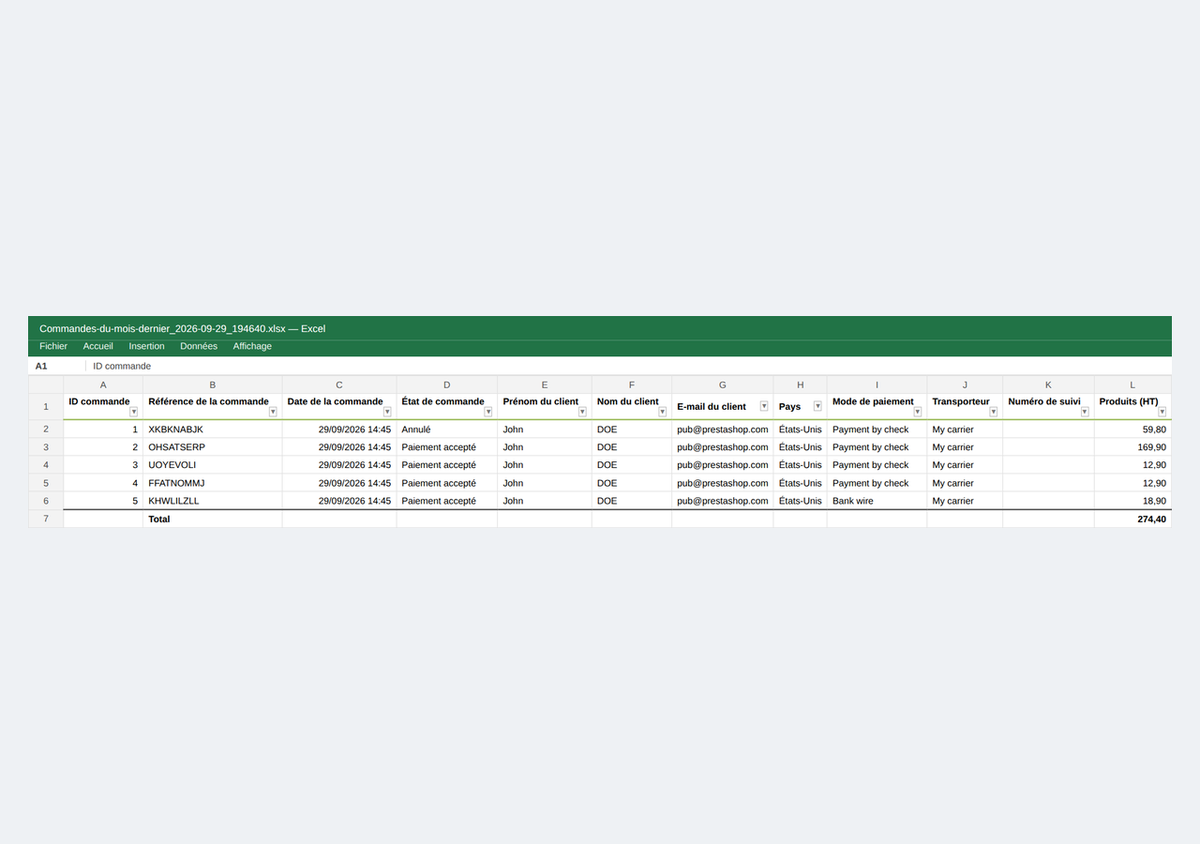
Task: Open filter dropdown for Numéro de suivi
Action: (x=1084, y=412)
